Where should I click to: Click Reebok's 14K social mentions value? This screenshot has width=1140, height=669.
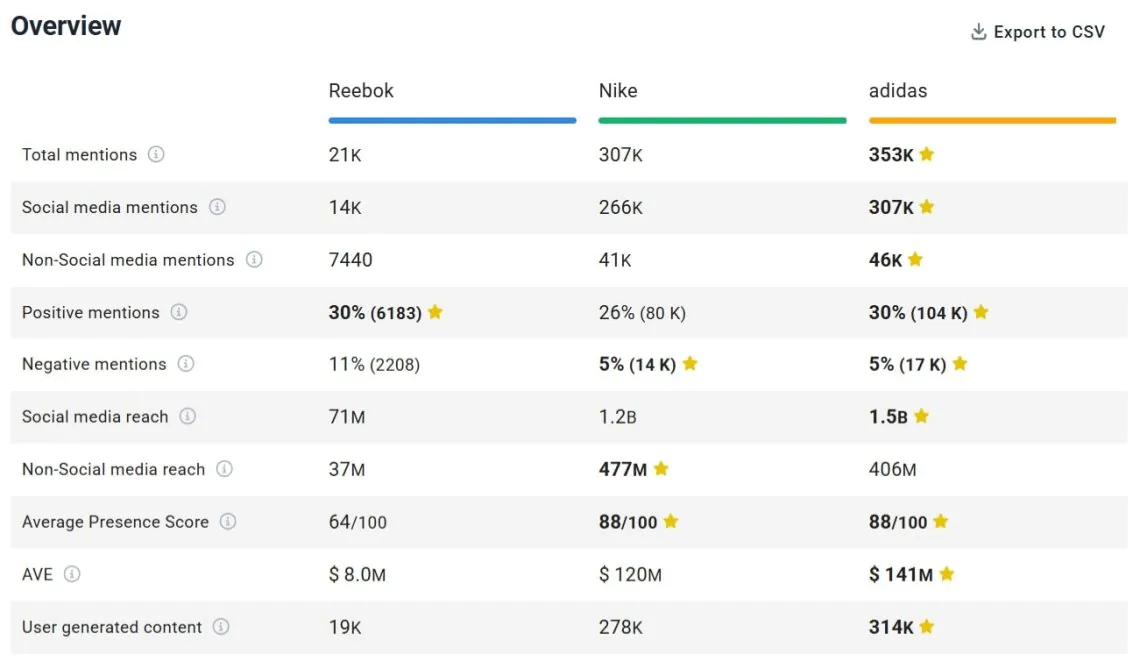[x=345, y=207]
